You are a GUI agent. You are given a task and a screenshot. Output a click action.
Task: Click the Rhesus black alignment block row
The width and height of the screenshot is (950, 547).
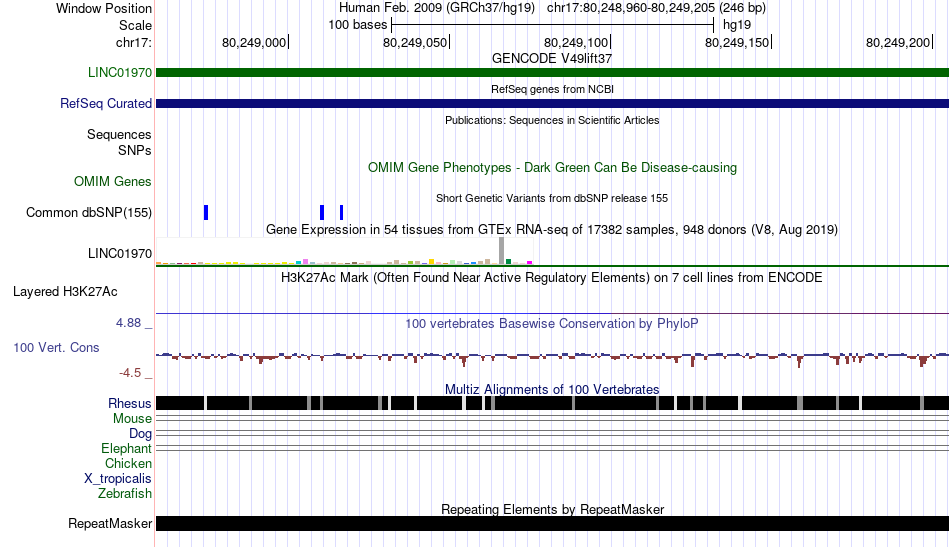point(553,403)
